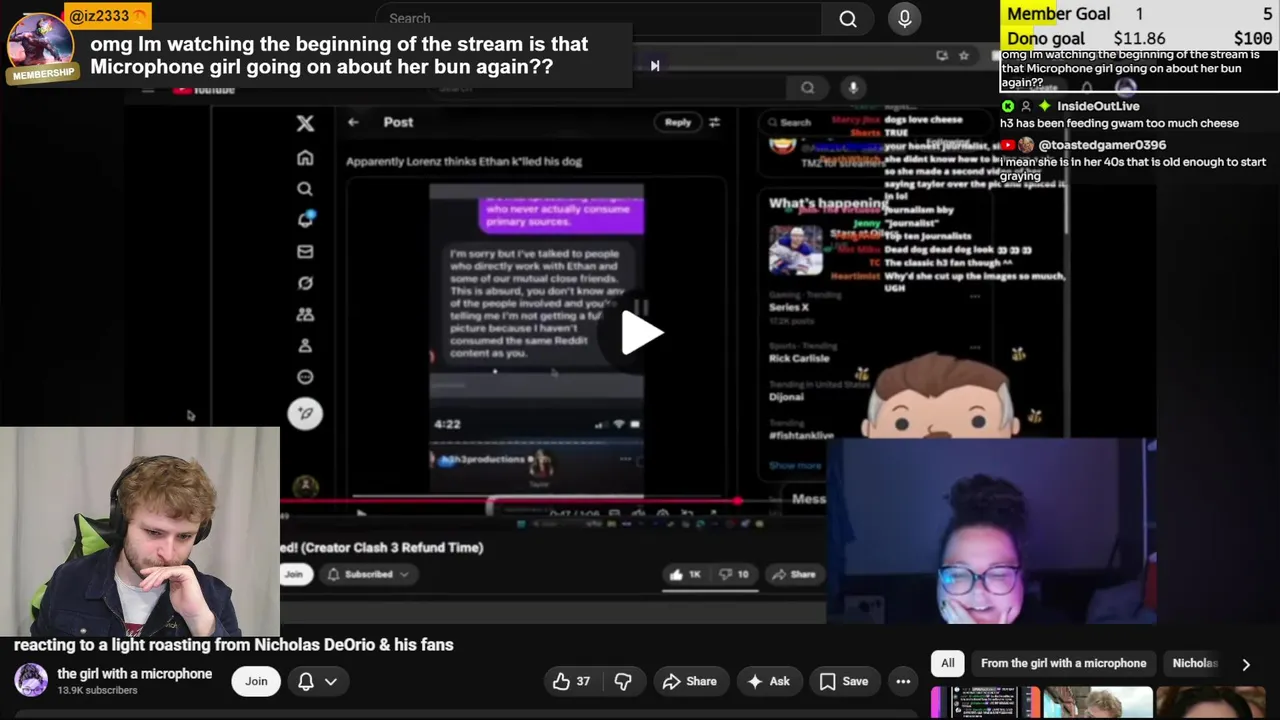Image resolution: width=1280 pixels, height=720 pixels.
Task: Open the three-dot more actions menu
Action: coord(903,681)
